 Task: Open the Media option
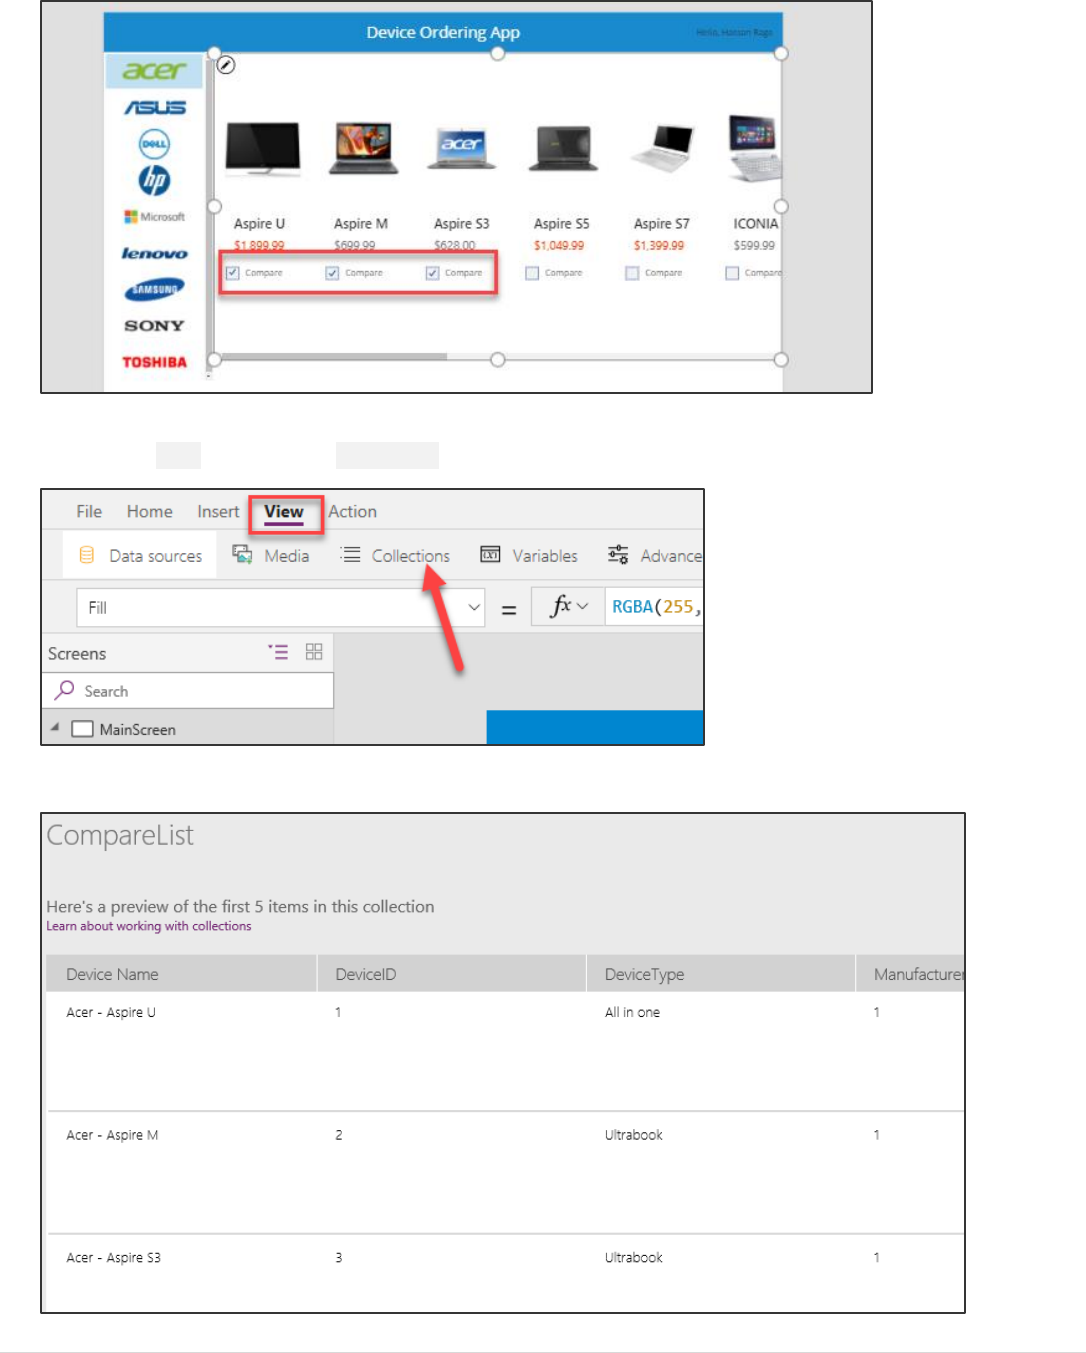click(271, 555)
